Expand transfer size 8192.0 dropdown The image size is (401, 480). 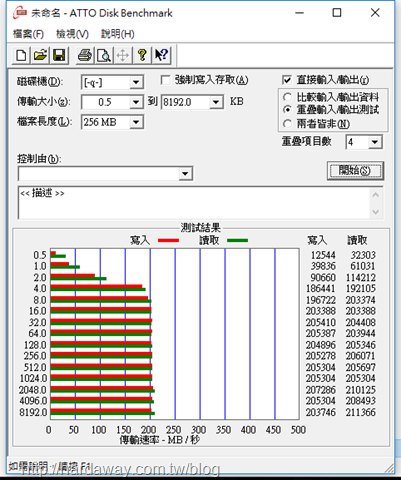pyautogui.click(x=216, y=102)
